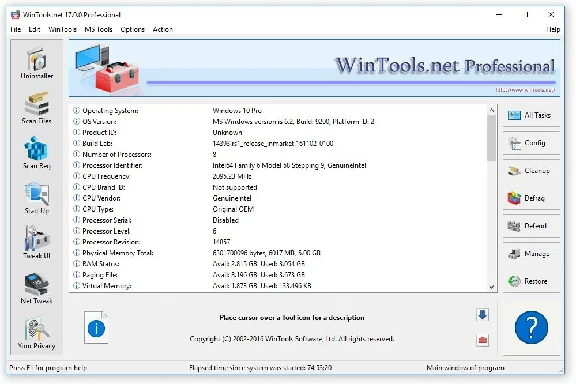This screenshot has height=384, width=576.
Task: Open the Net Tweak tool
Action: coord(36,288)
